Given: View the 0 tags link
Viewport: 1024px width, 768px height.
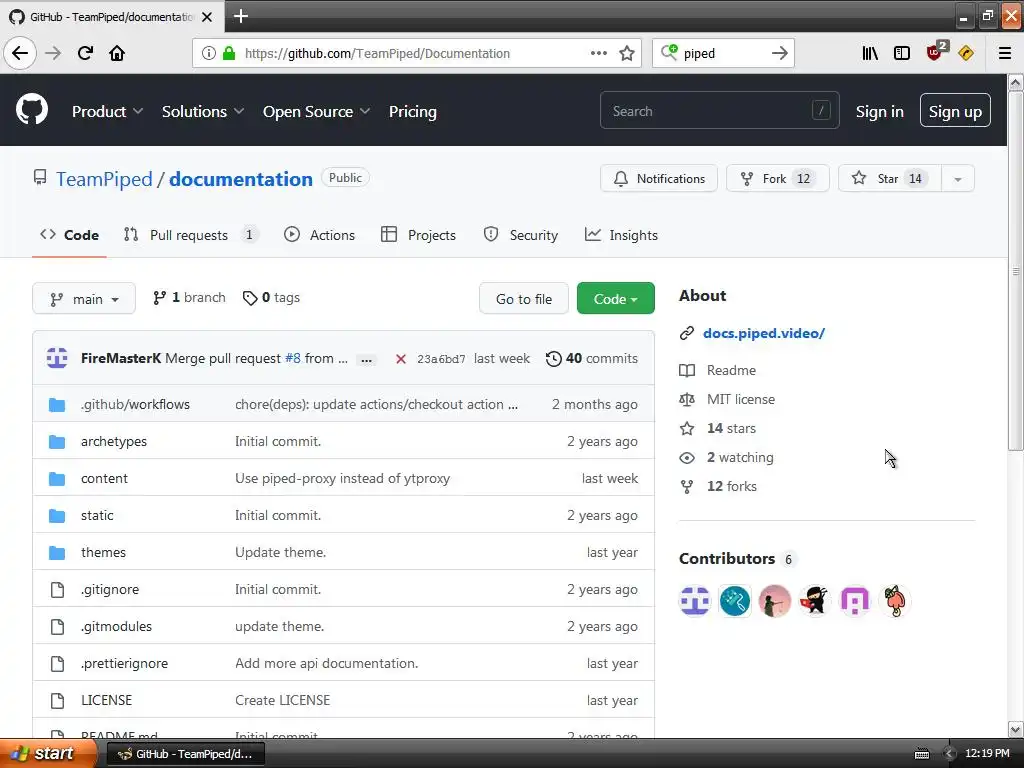Looking at the screenshot, I should [271, 298].
